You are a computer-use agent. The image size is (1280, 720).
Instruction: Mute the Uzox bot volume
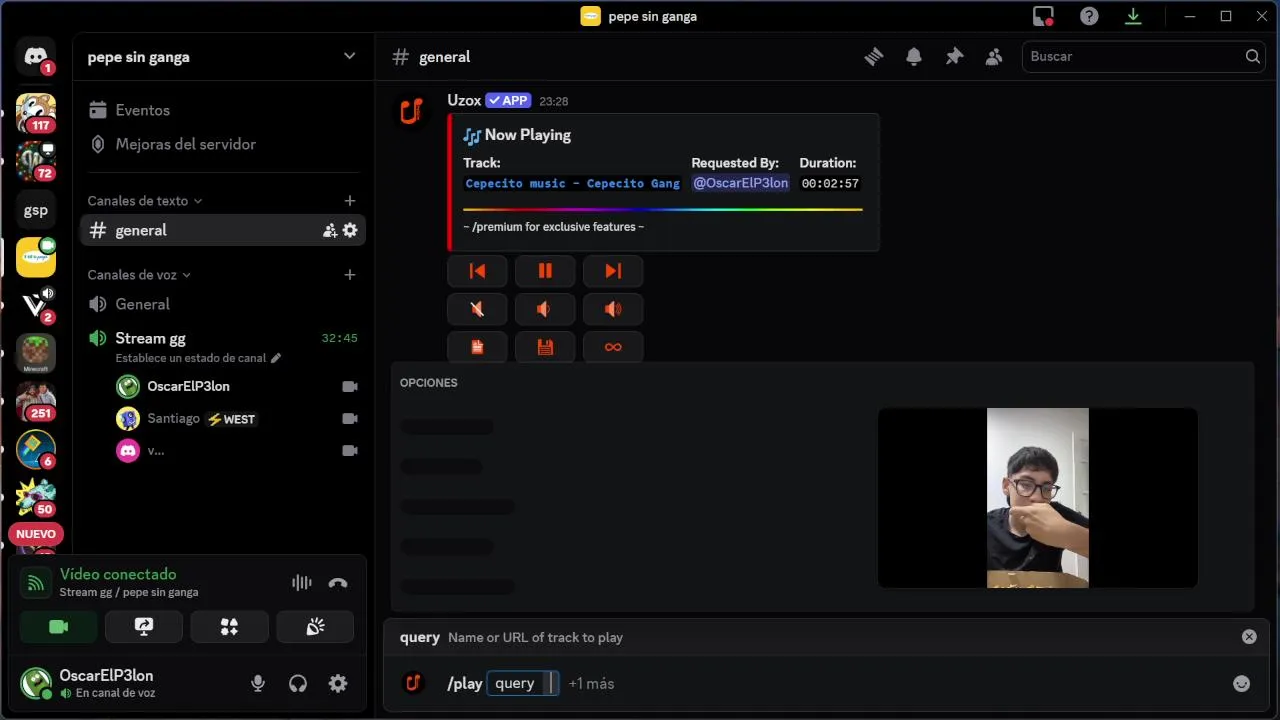[477, 309]
